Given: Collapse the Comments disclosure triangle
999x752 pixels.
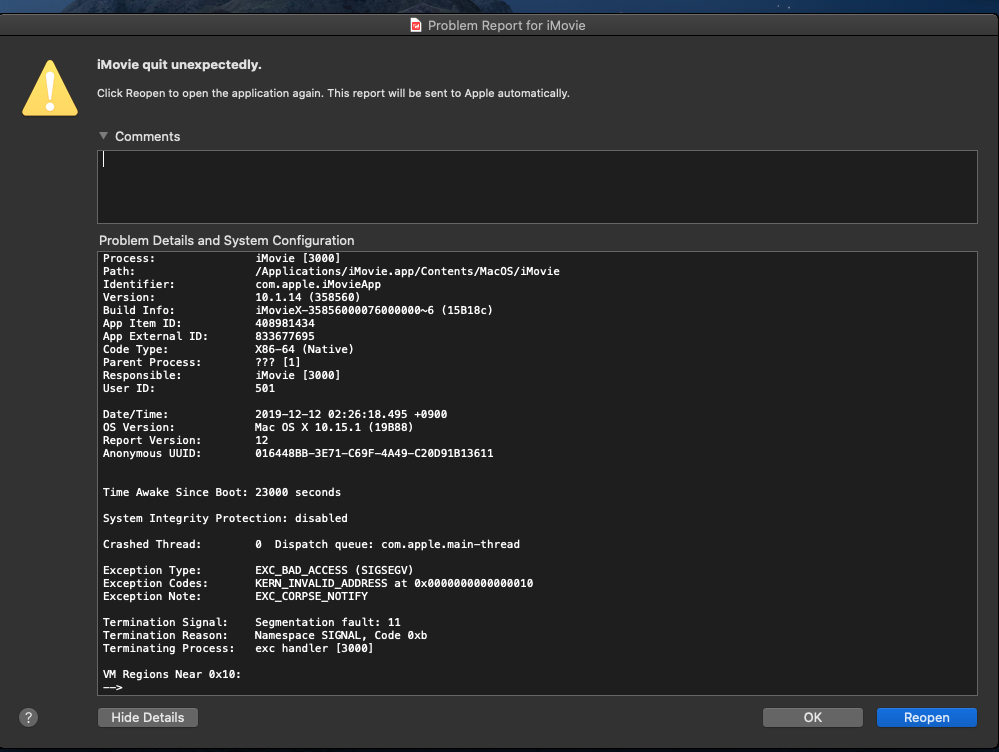Looking at the screenshot, I should (103, 136).
